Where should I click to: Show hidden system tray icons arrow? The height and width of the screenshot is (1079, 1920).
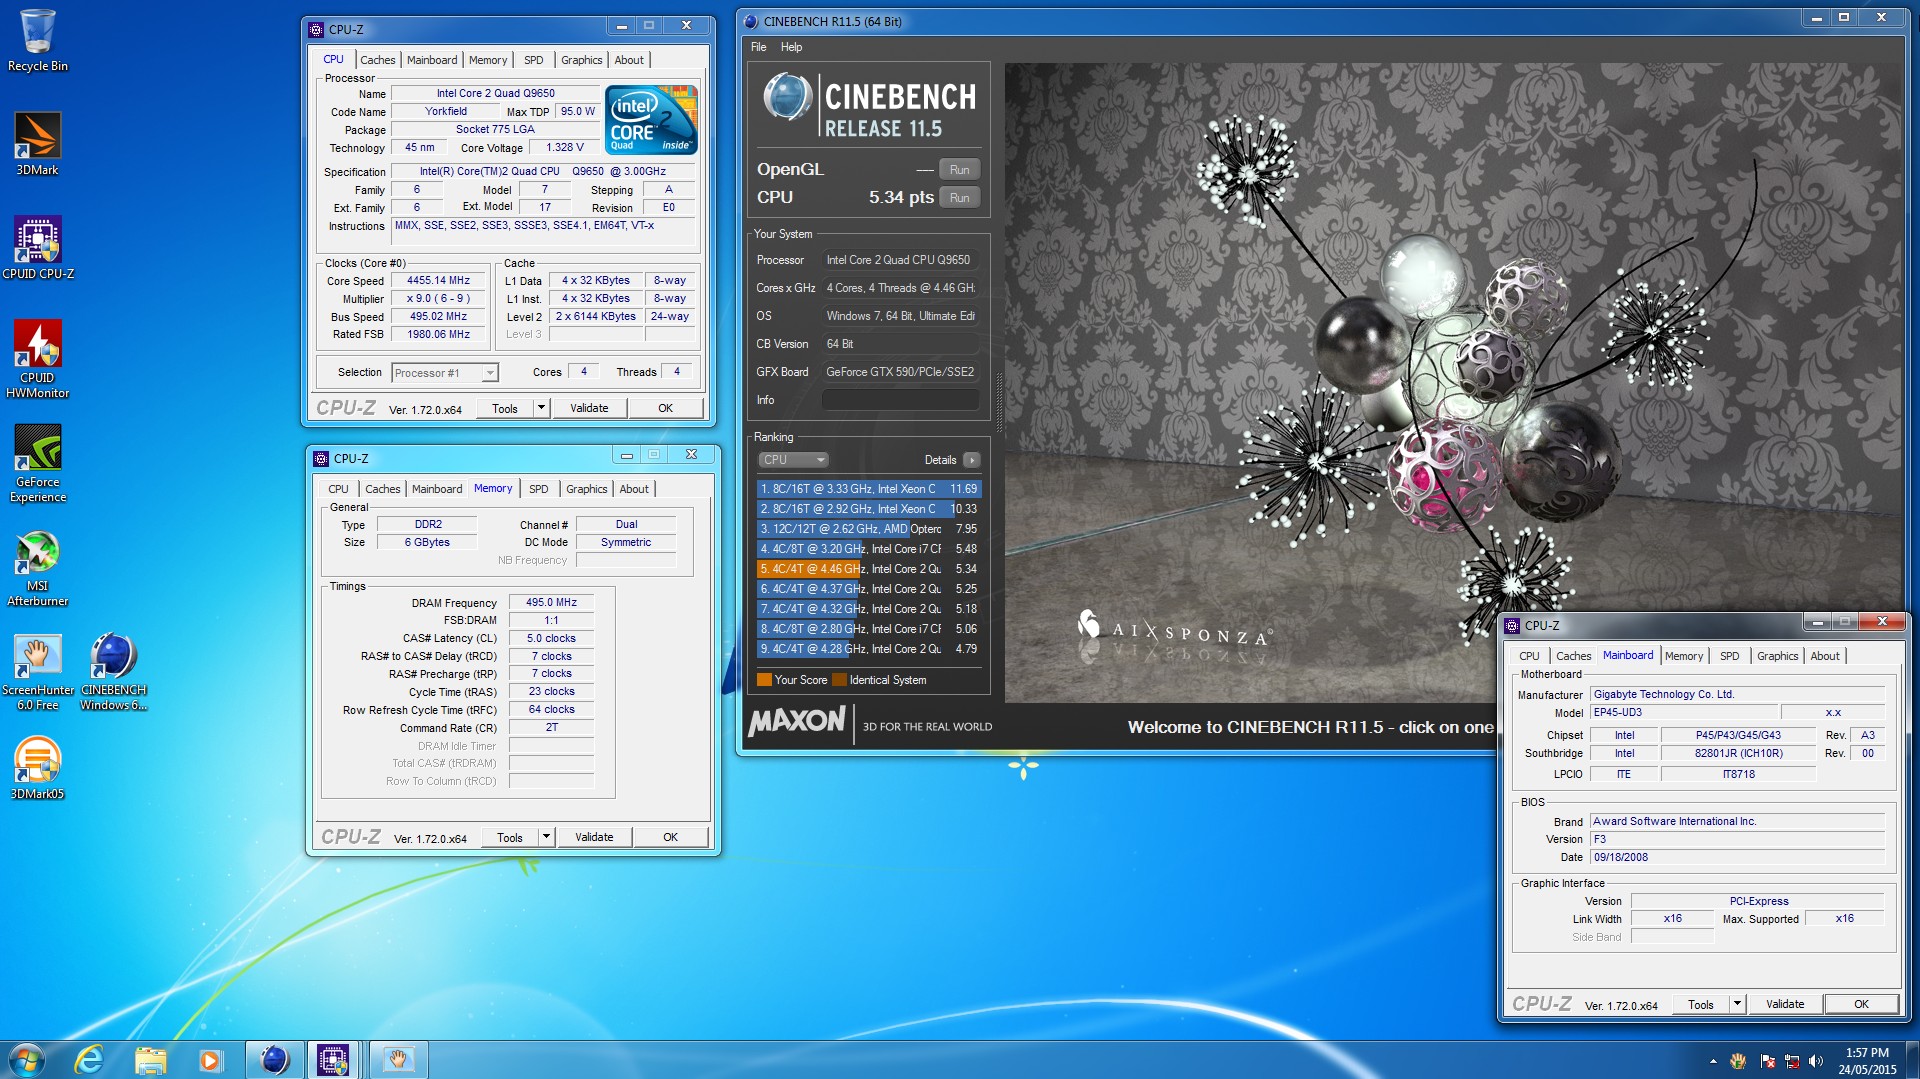point(1713,1061)
